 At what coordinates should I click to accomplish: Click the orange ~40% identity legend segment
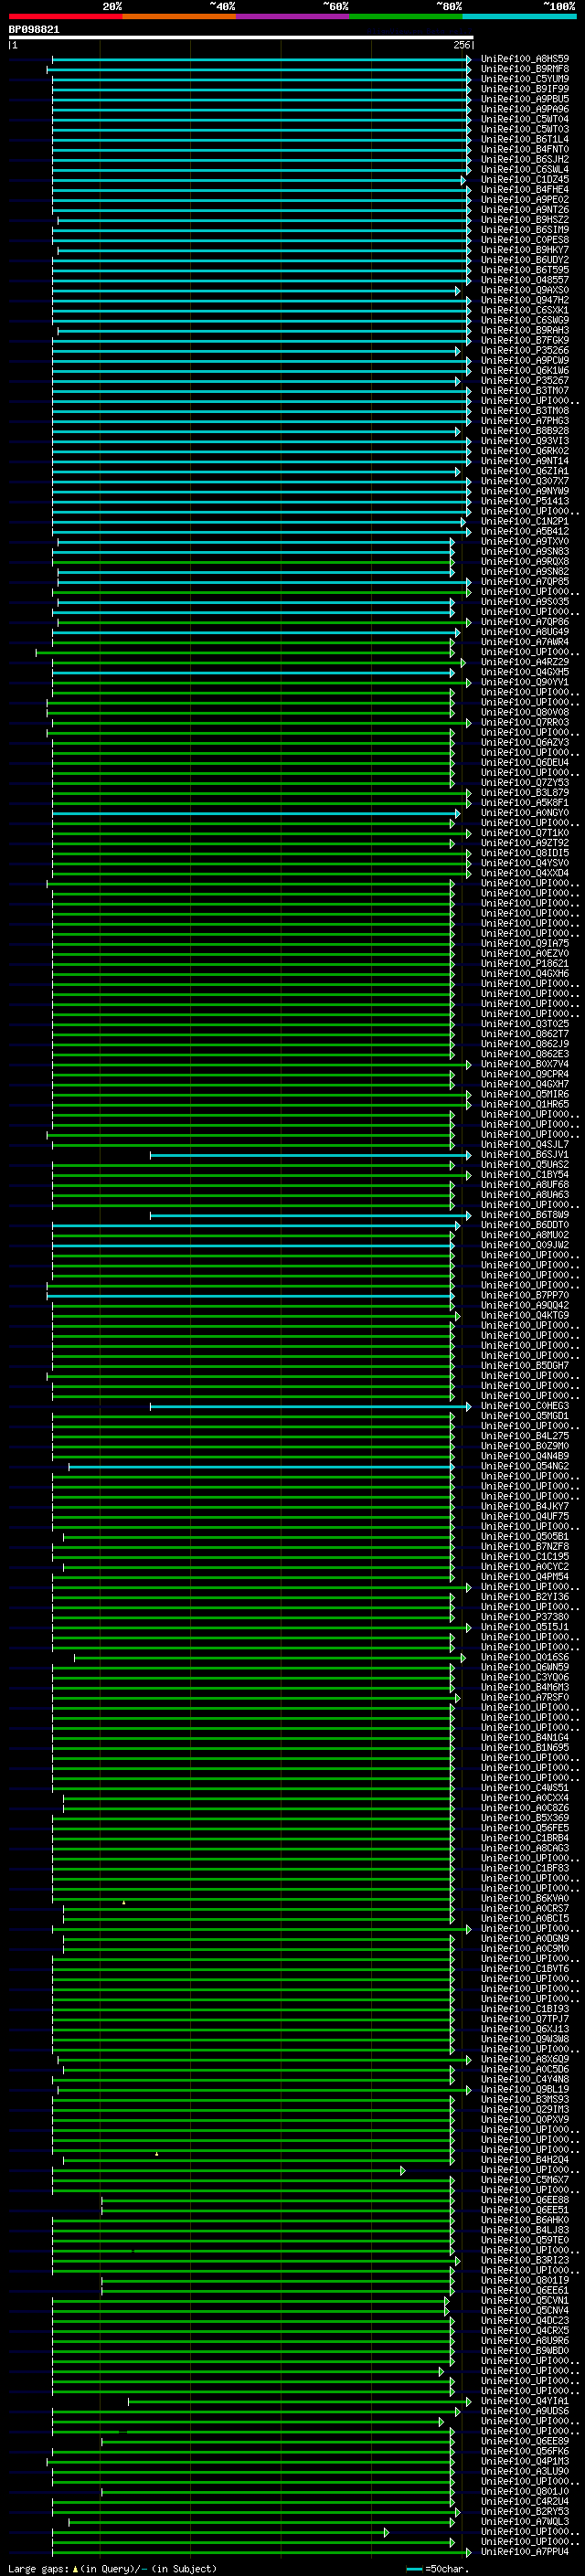[x=179, y=16]
